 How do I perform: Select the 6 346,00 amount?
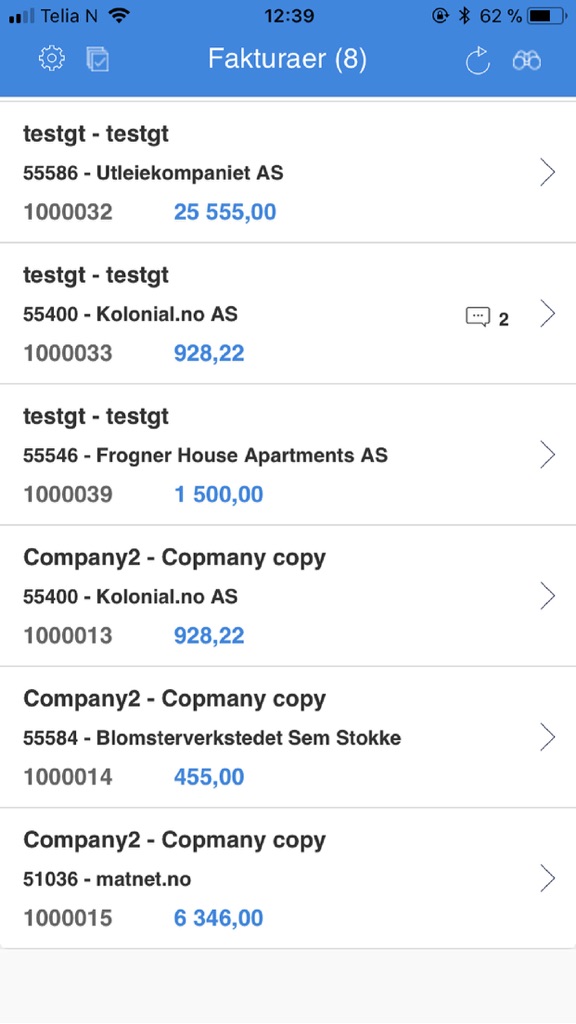[218, 918]
